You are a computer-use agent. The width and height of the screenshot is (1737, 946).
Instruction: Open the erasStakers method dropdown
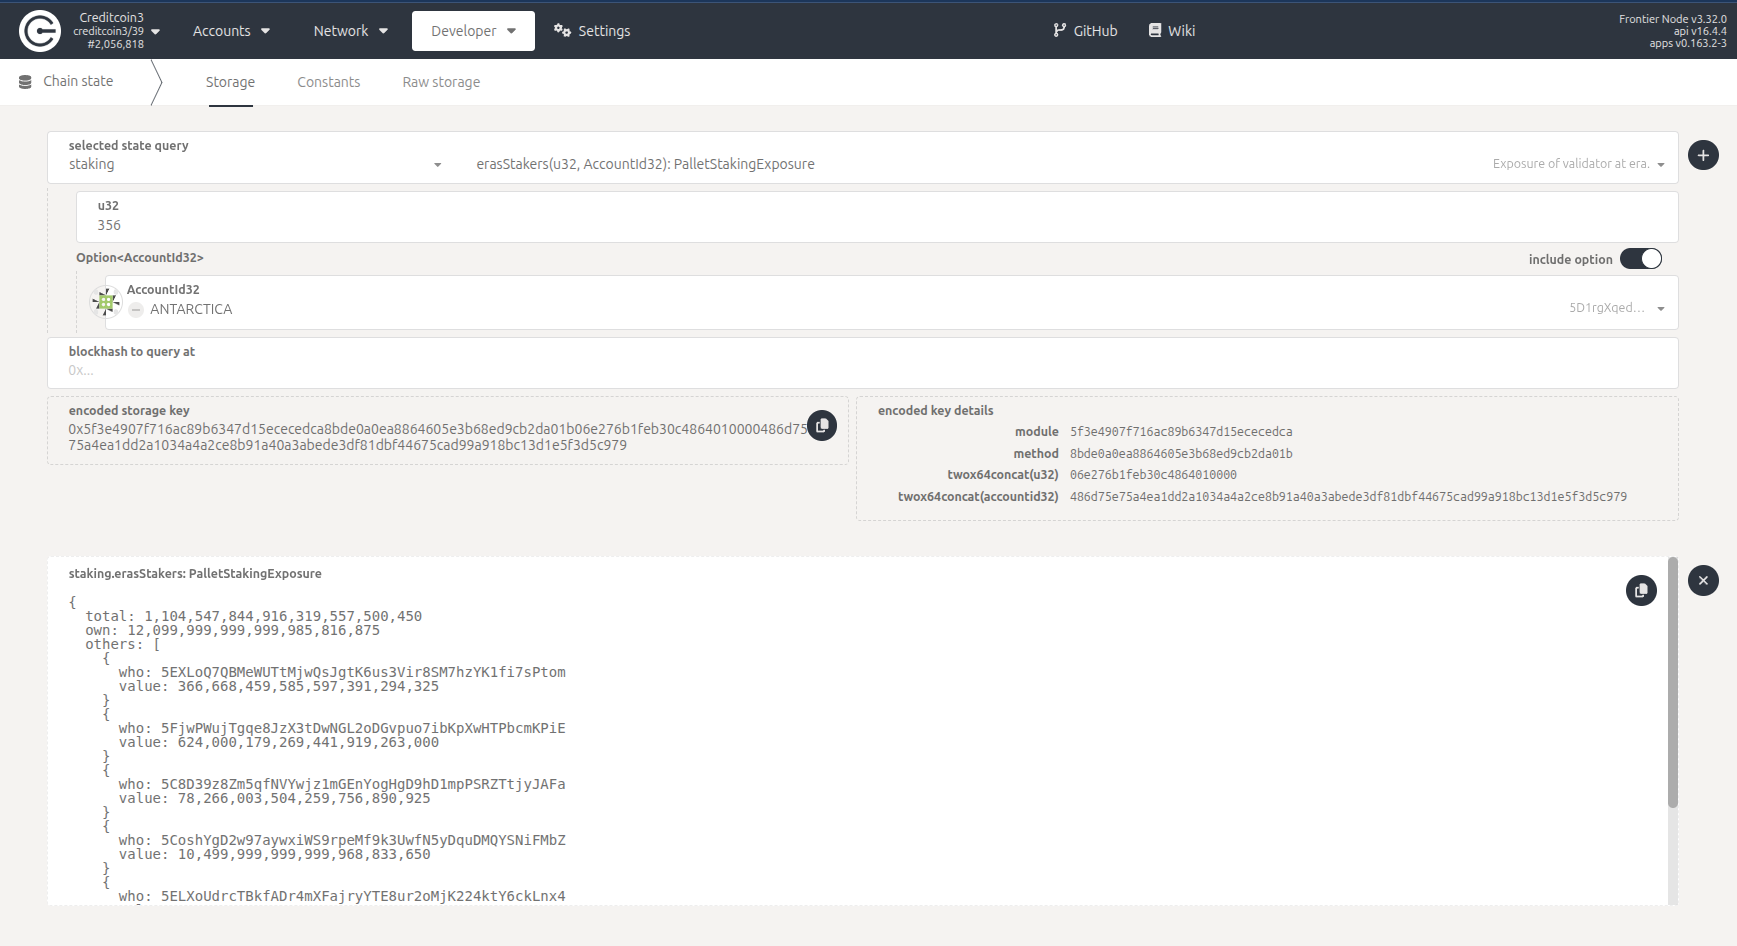coord(1660,165)
